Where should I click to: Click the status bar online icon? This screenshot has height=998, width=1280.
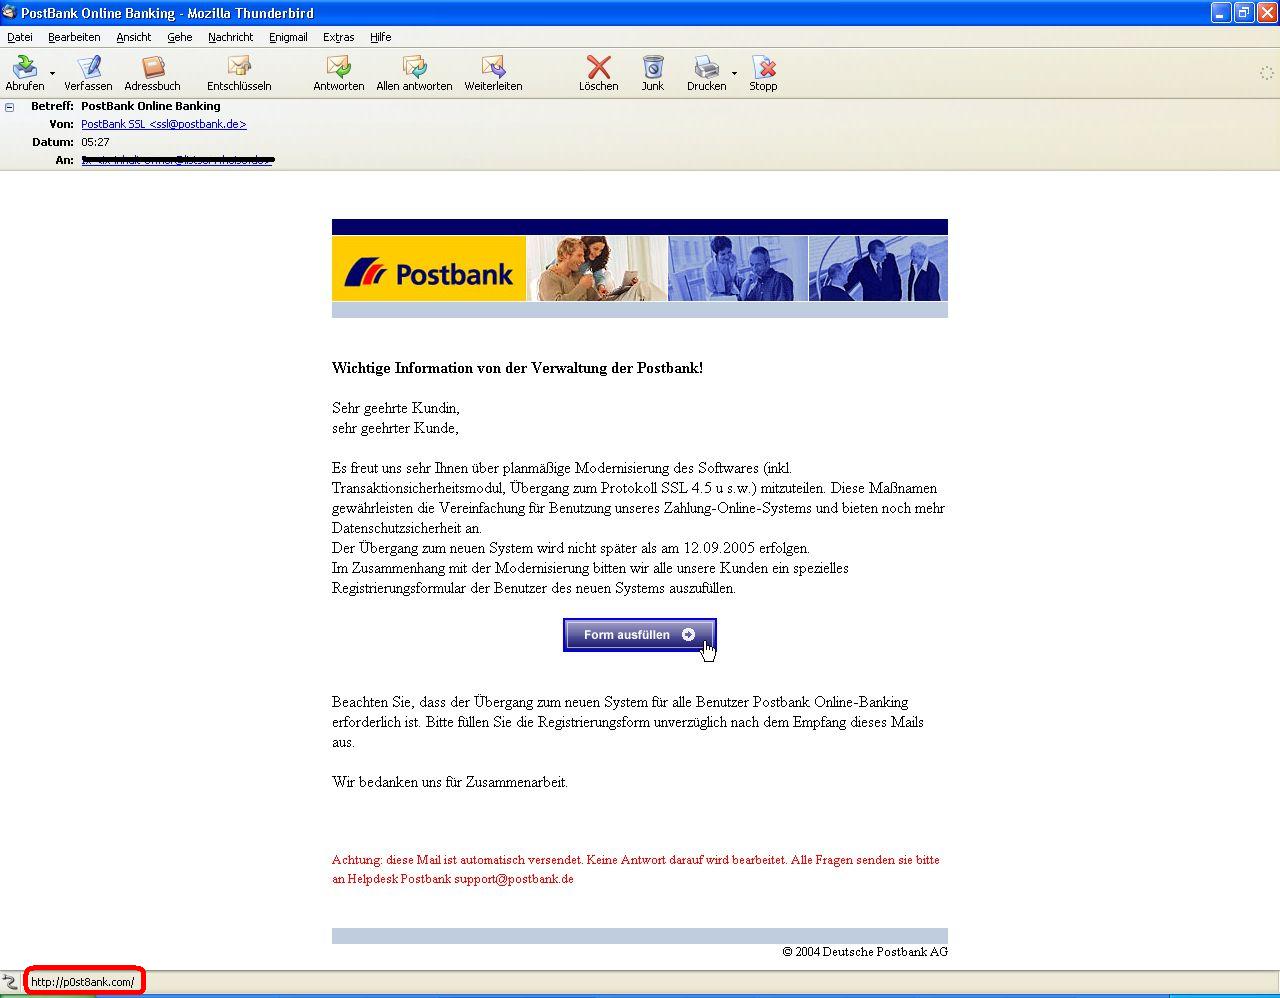click(10, 982)
